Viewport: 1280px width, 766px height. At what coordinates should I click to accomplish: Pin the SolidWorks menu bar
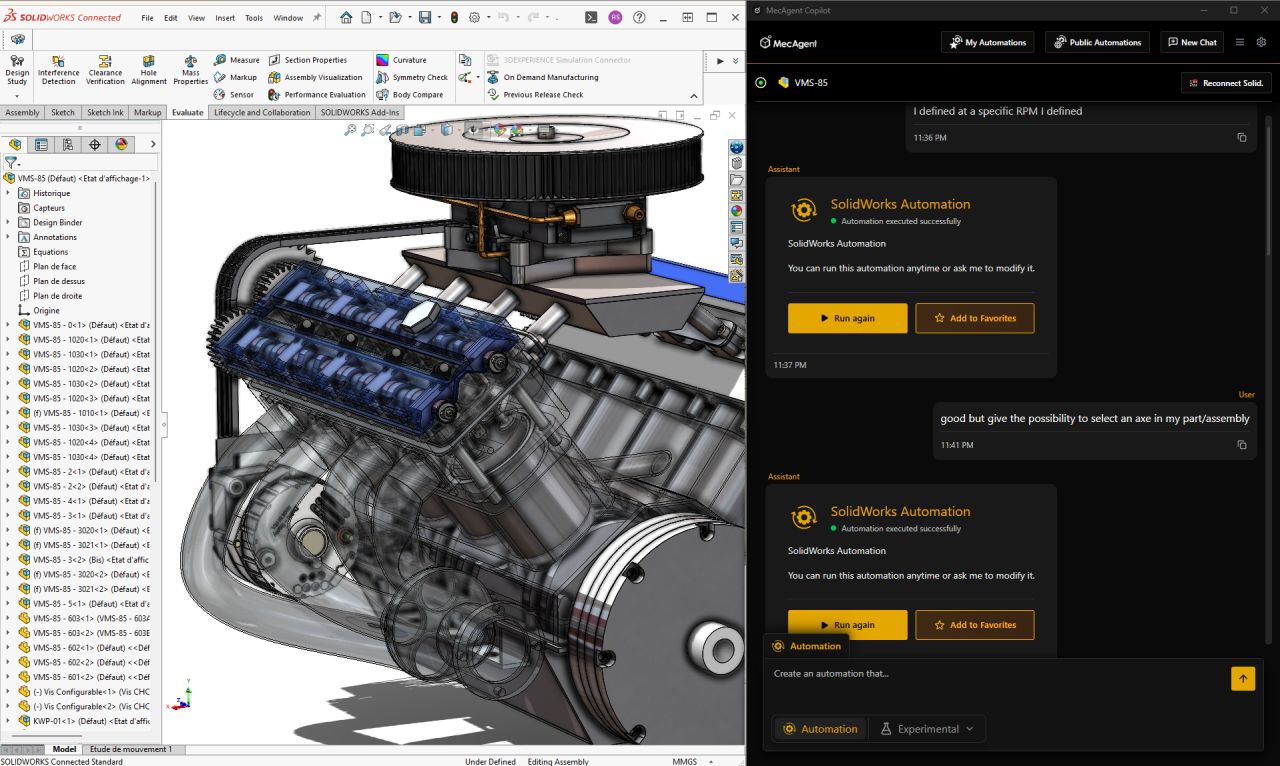coord(317,17)
